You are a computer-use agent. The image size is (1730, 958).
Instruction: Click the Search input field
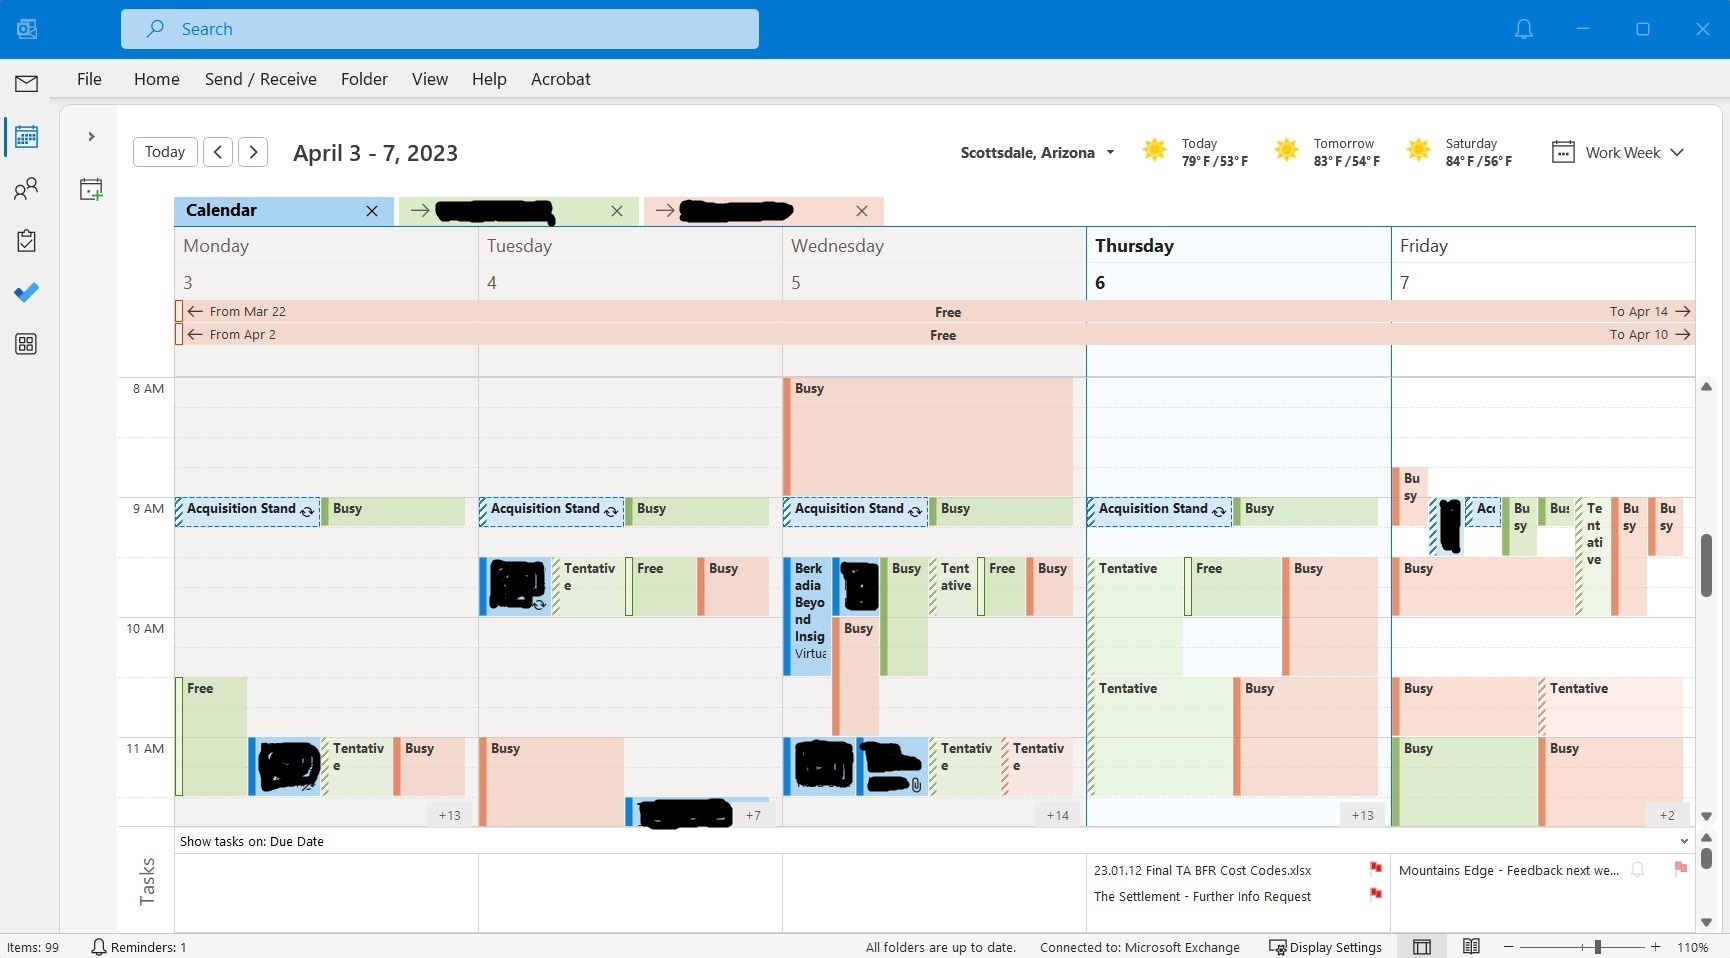(440, 29)
